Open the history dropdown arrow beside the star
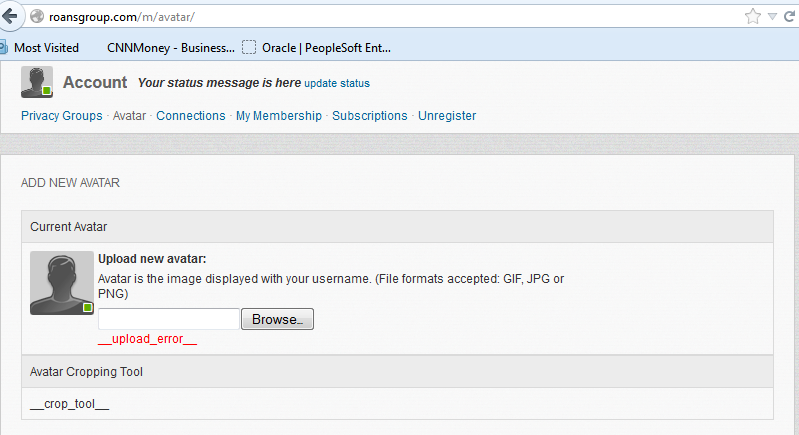The height and width of the screenshot is (435, 799). coord(773,17)
